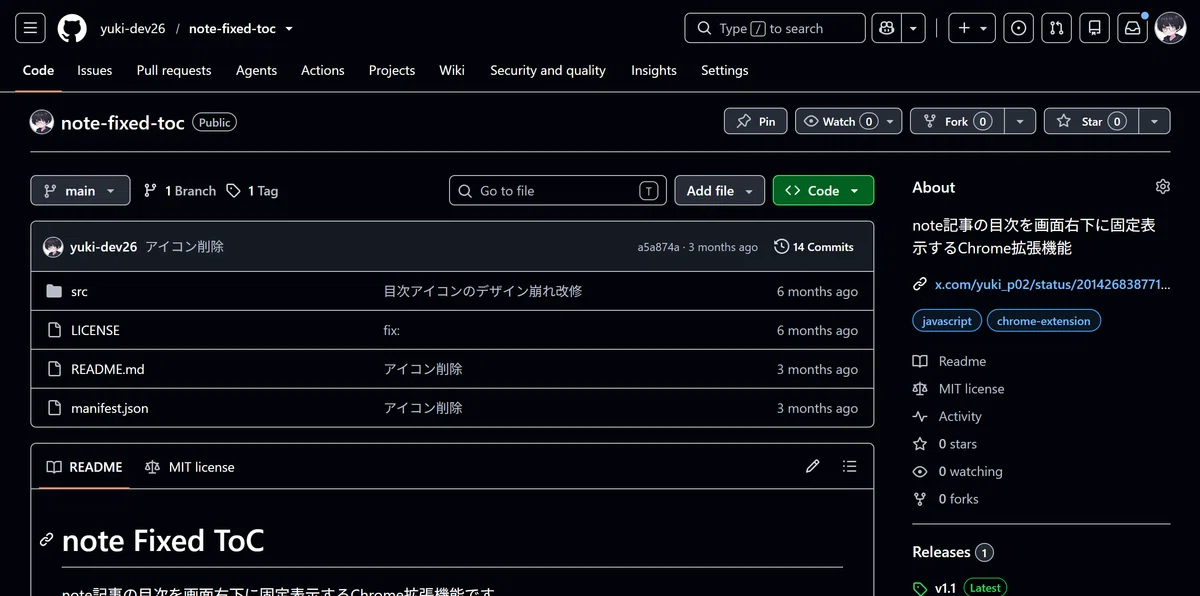Open the Projects tab
The image size is (1200, 596).
point(392,70)
